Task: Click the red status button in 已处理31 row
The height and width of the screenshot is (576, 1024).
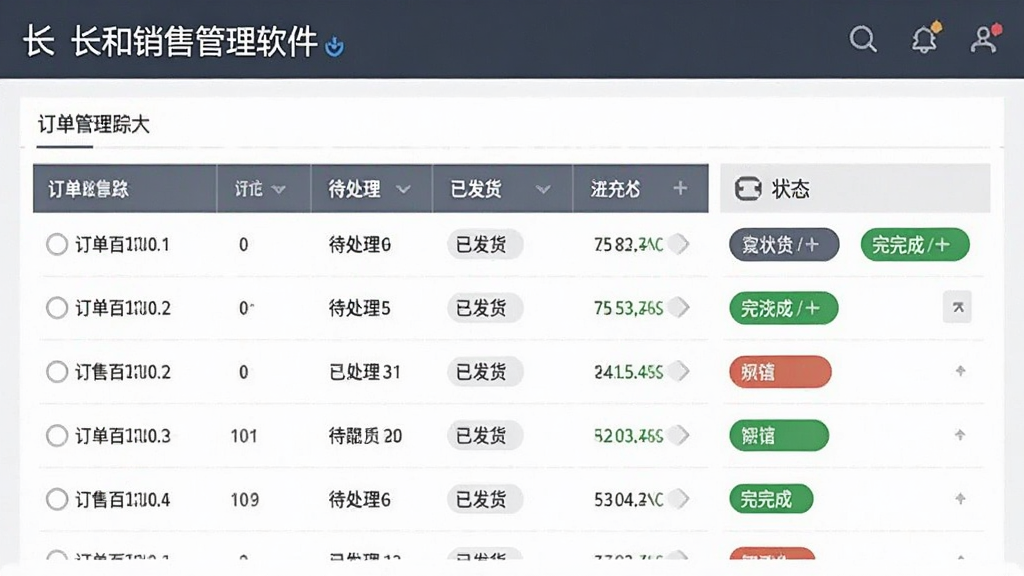Action: tap(780, 372)
